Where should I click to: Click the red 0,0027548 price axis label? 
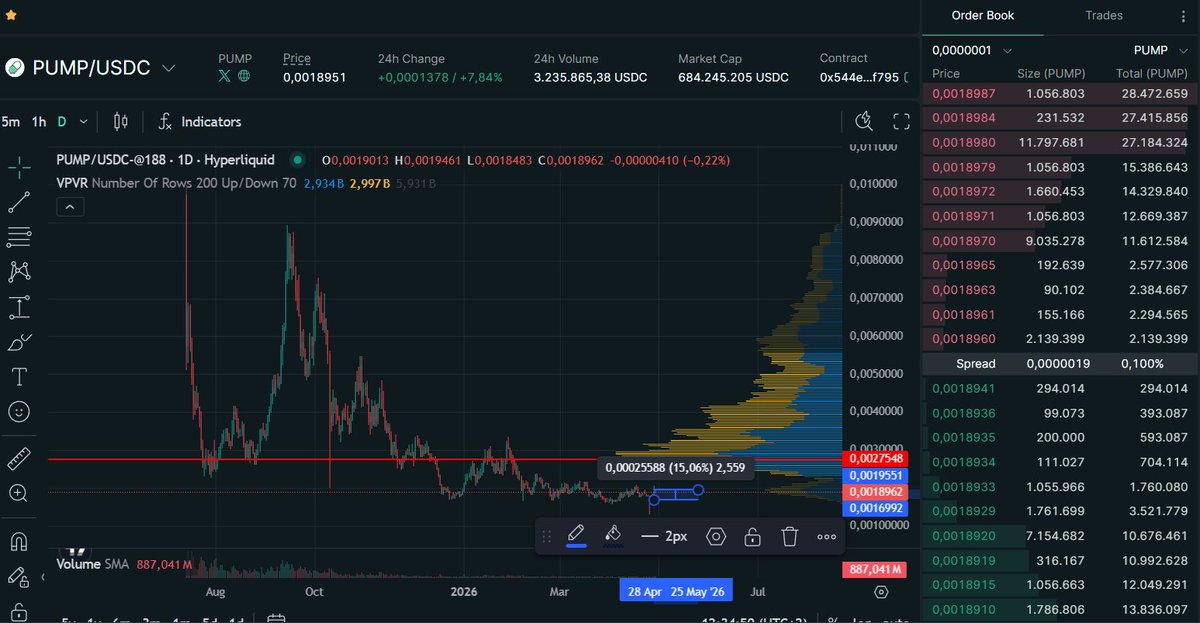pos(876,459)
